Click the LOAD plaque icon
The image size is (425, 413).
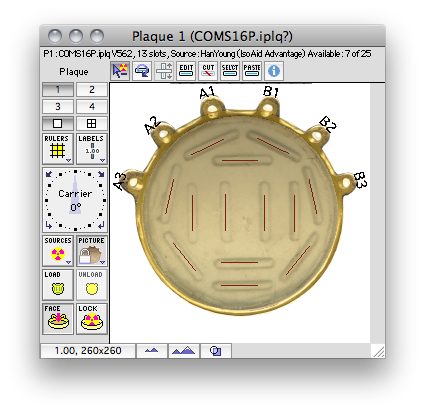tap(58, 285)
